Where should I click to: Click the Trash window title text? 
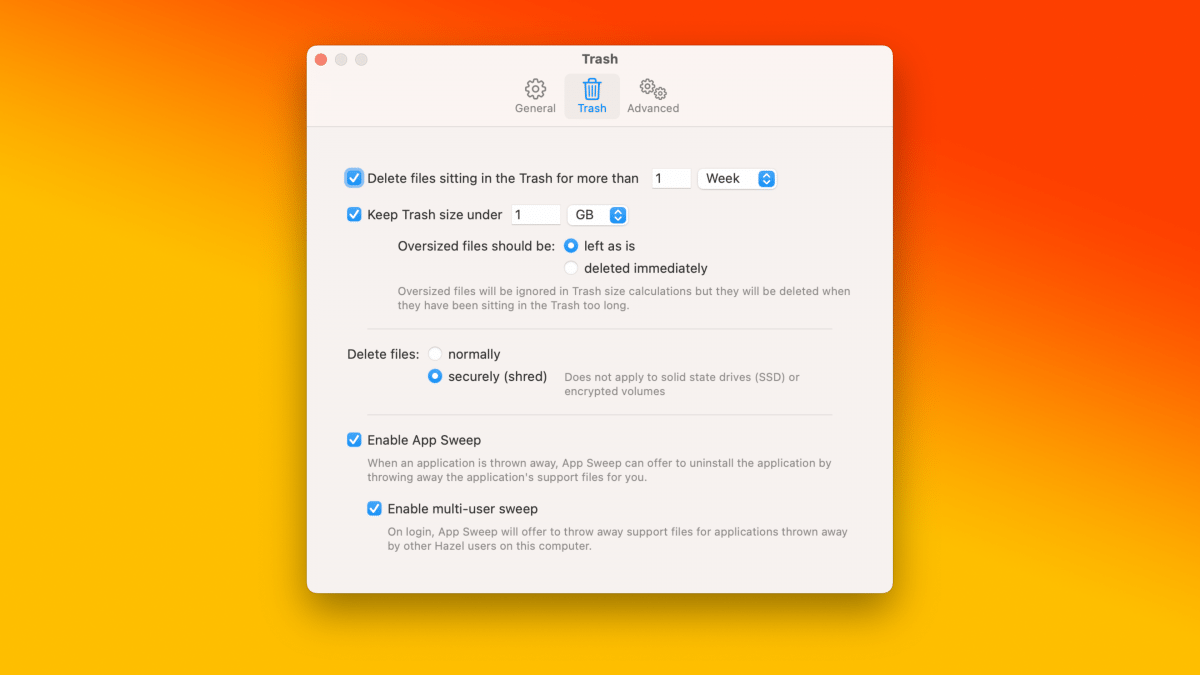click(600, 59)
